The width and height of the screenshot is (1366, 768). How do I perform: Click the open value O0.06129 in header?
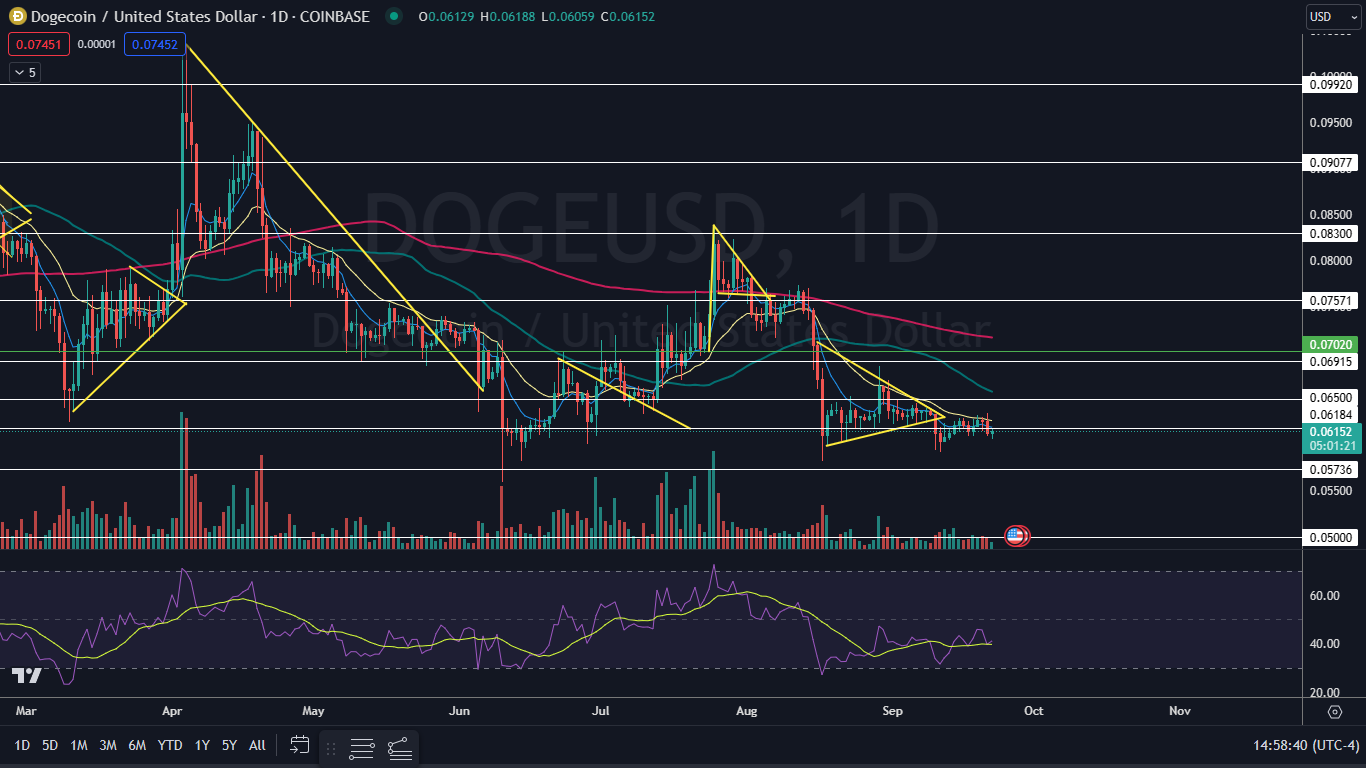447,16
